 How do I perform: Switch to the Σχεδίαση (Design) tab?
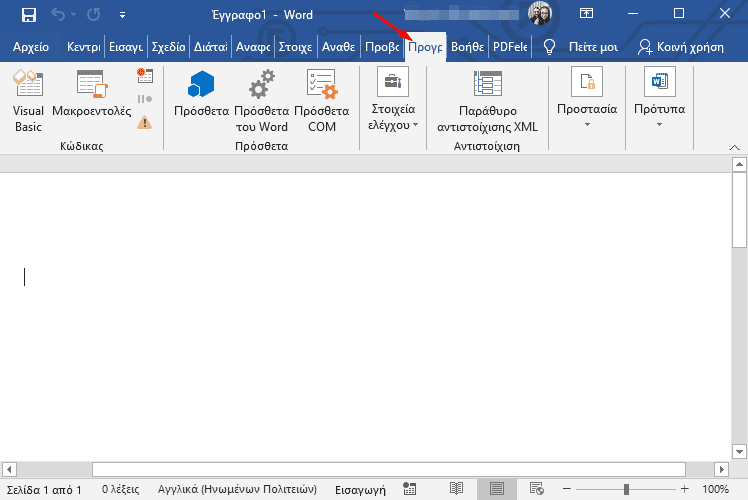pos(168,47)
